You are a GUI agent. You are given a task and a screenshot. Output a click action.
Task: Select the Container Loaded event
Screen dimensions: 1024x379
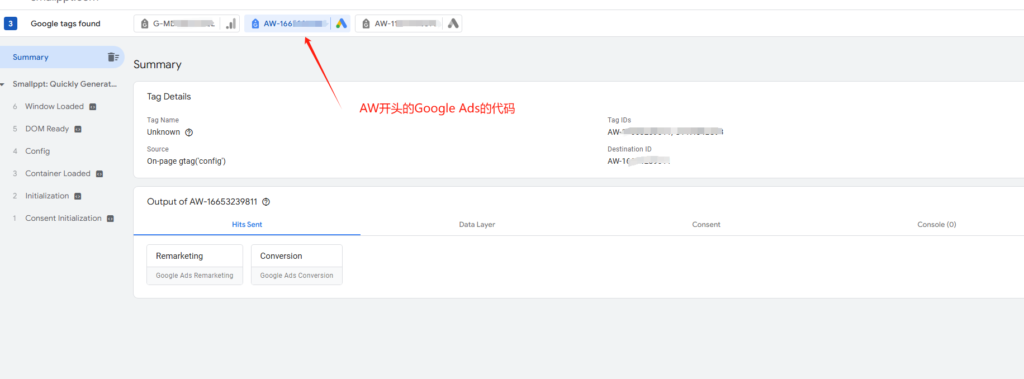click(x=57, y=174)
